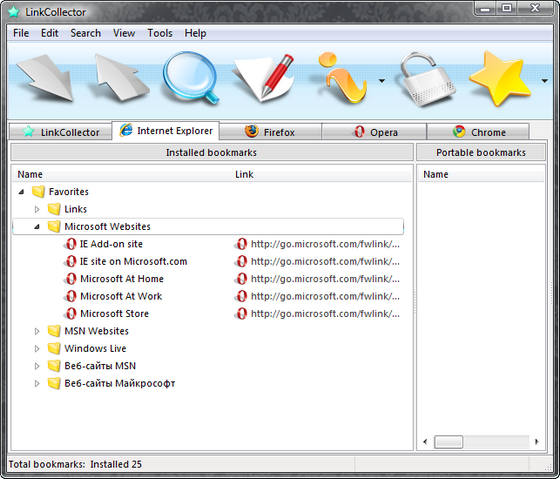Screen dimensions: 560x479
Task: Click the Portable bookmarks header button
Action: (481, 153)
